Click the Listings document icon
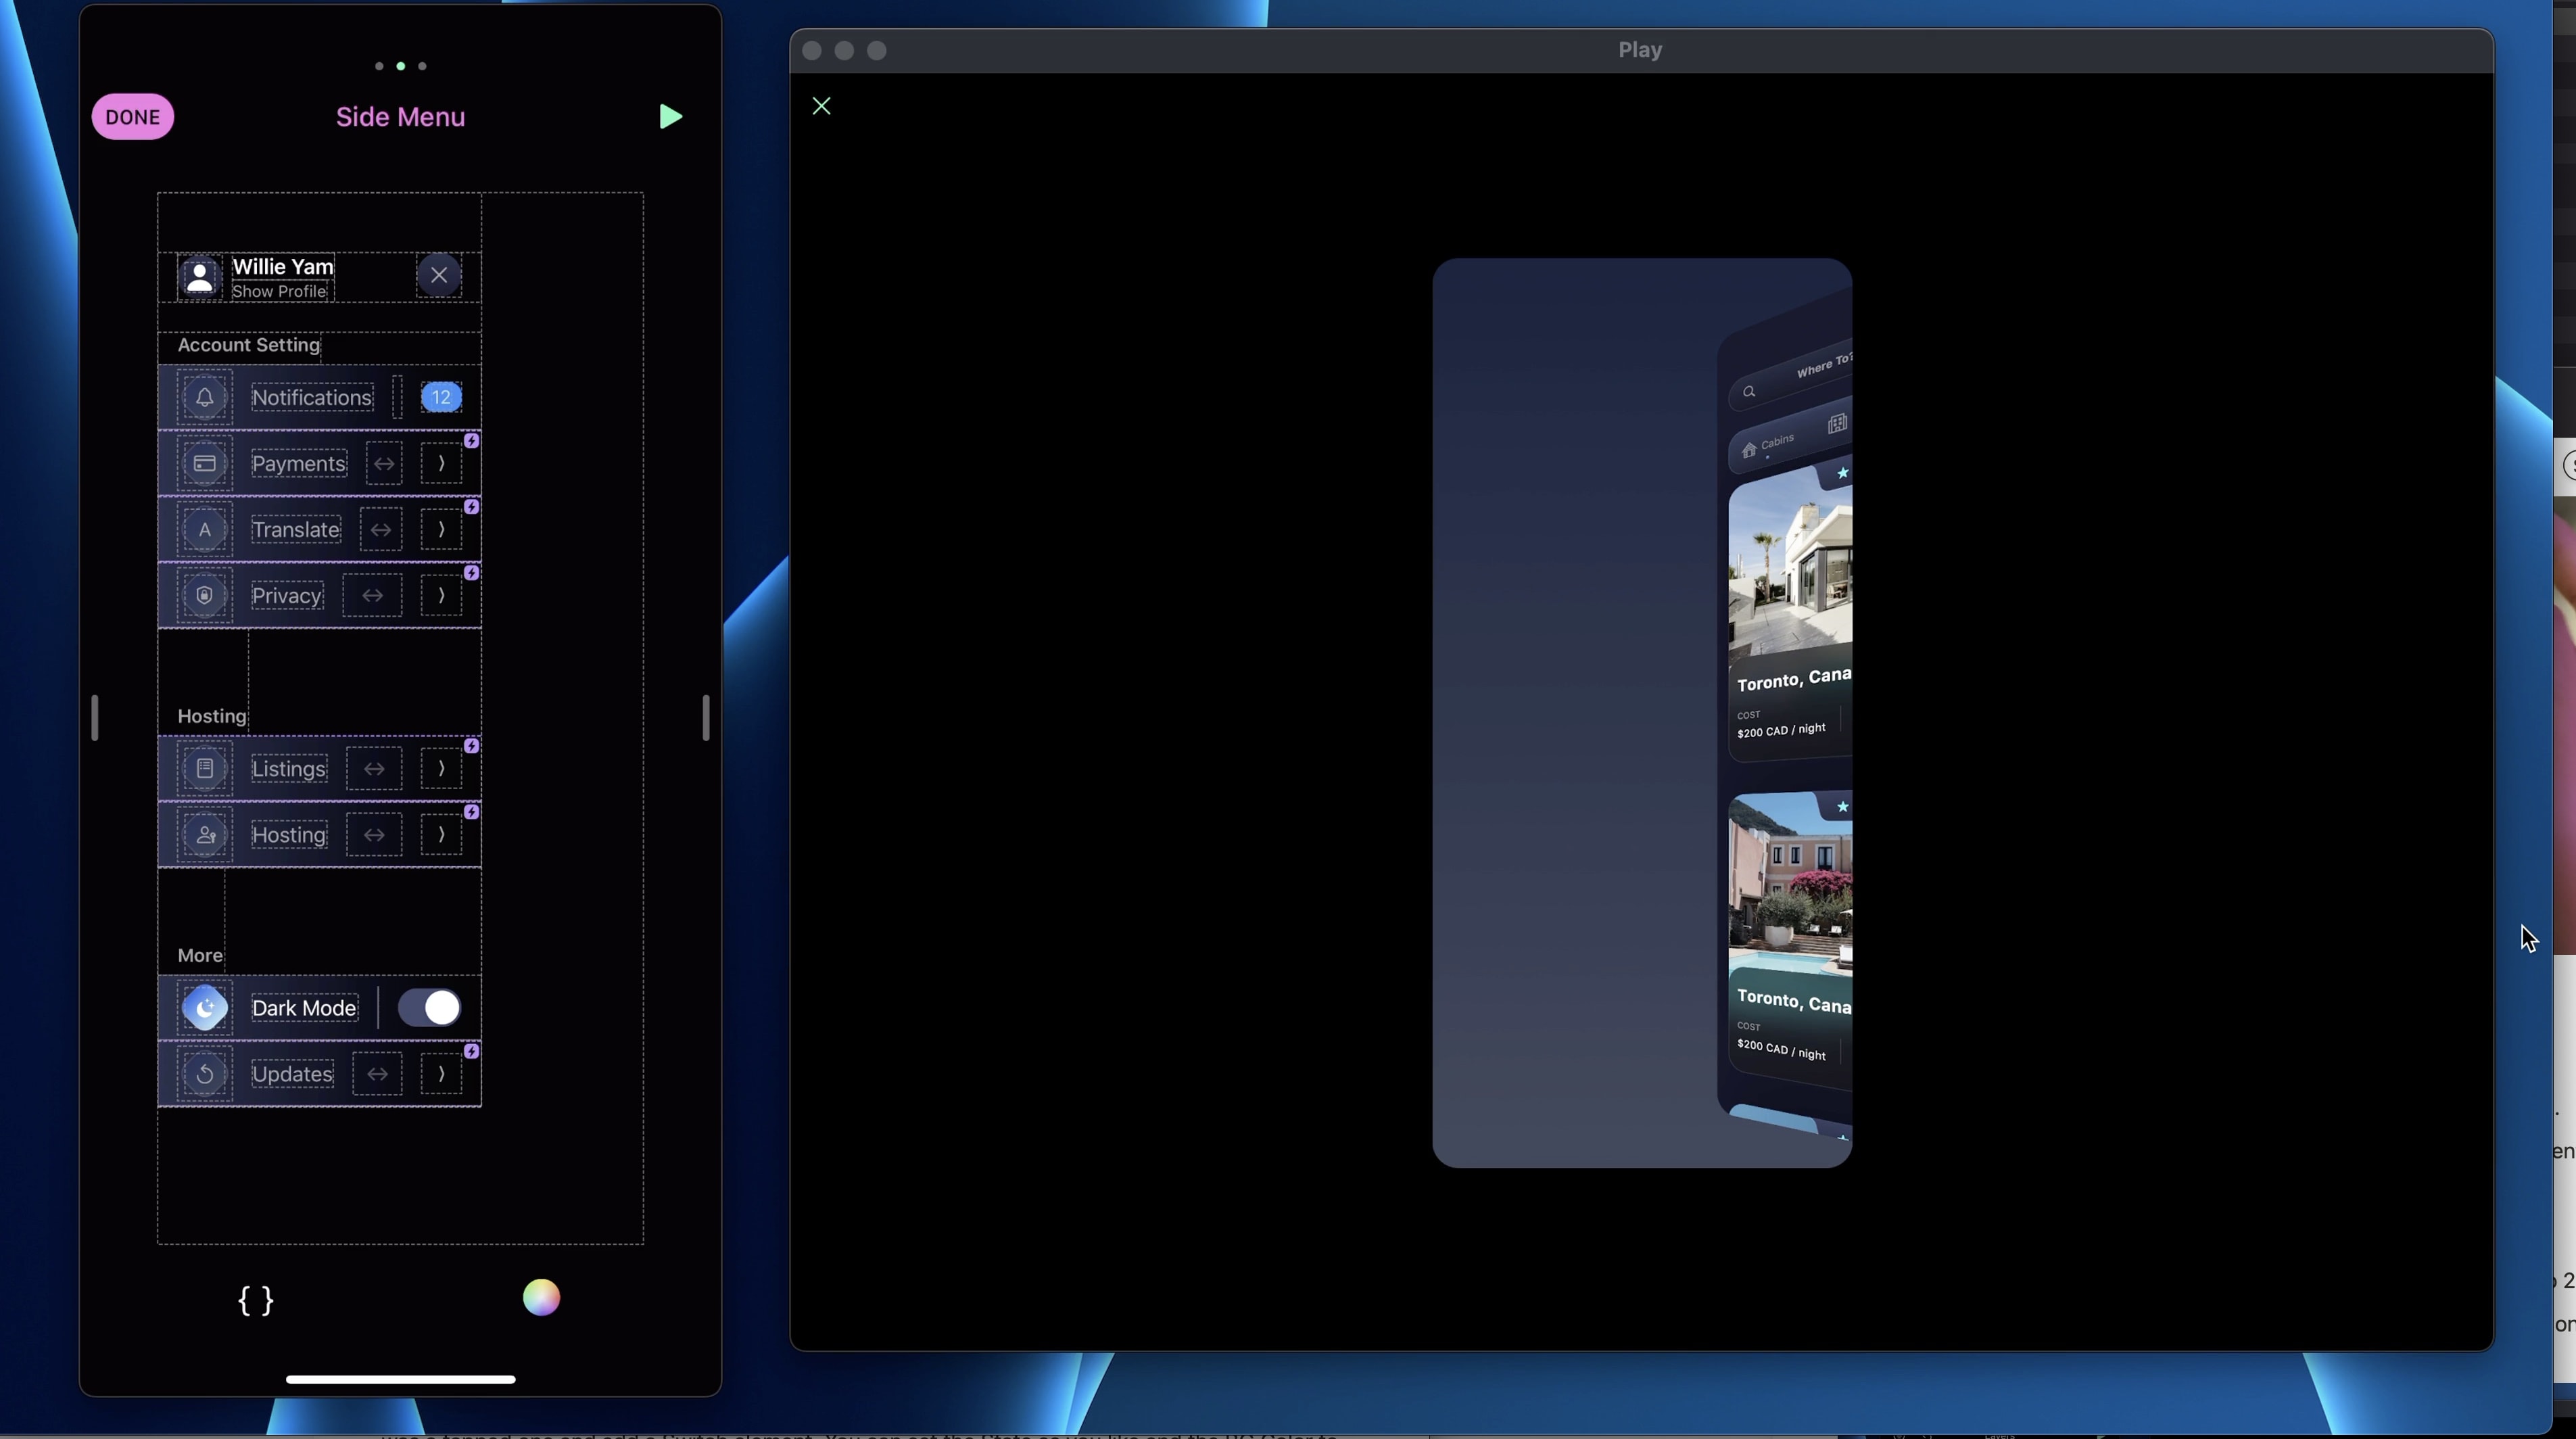This screenshot has height=1439, width=2576. coord(205,769)
